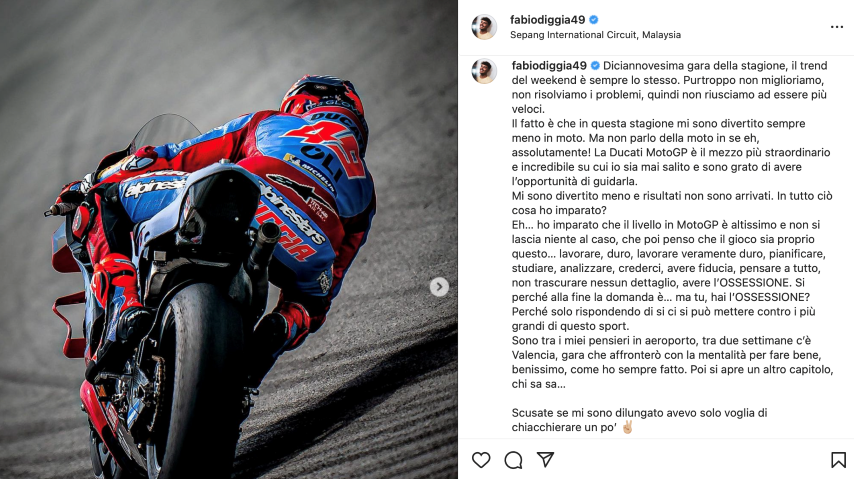Click the Ducati rider photo
The width and height of the screenshot is (854, 479).
pos(229,240)
